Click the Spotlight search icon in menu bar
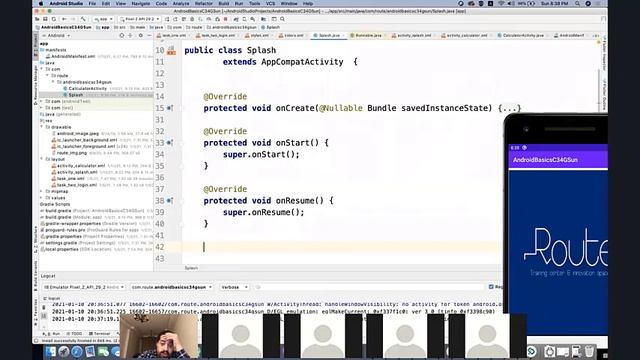This screenshot has width=640, height=360. click(577, 3)
